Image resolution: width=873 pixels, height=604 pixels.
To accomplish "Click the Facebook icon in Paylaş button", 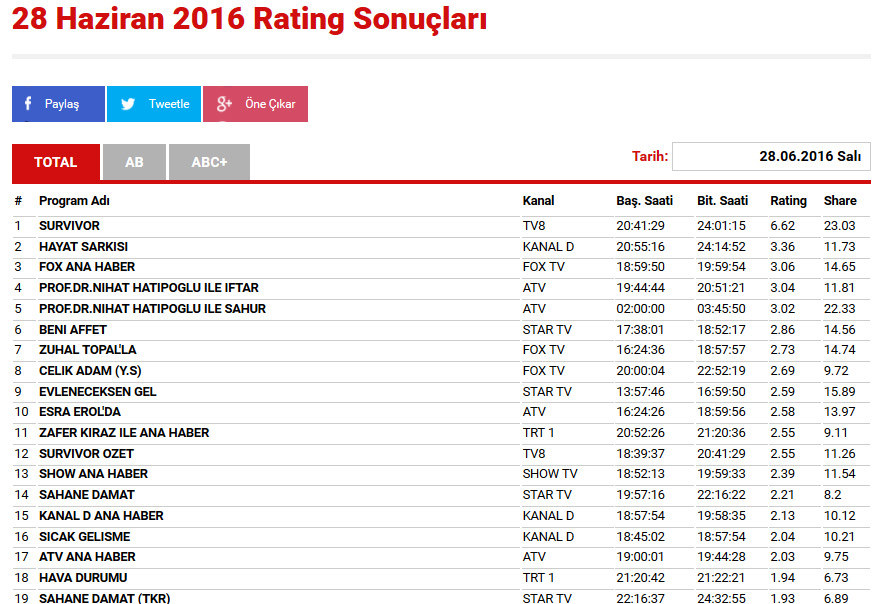I will (28, 104).
